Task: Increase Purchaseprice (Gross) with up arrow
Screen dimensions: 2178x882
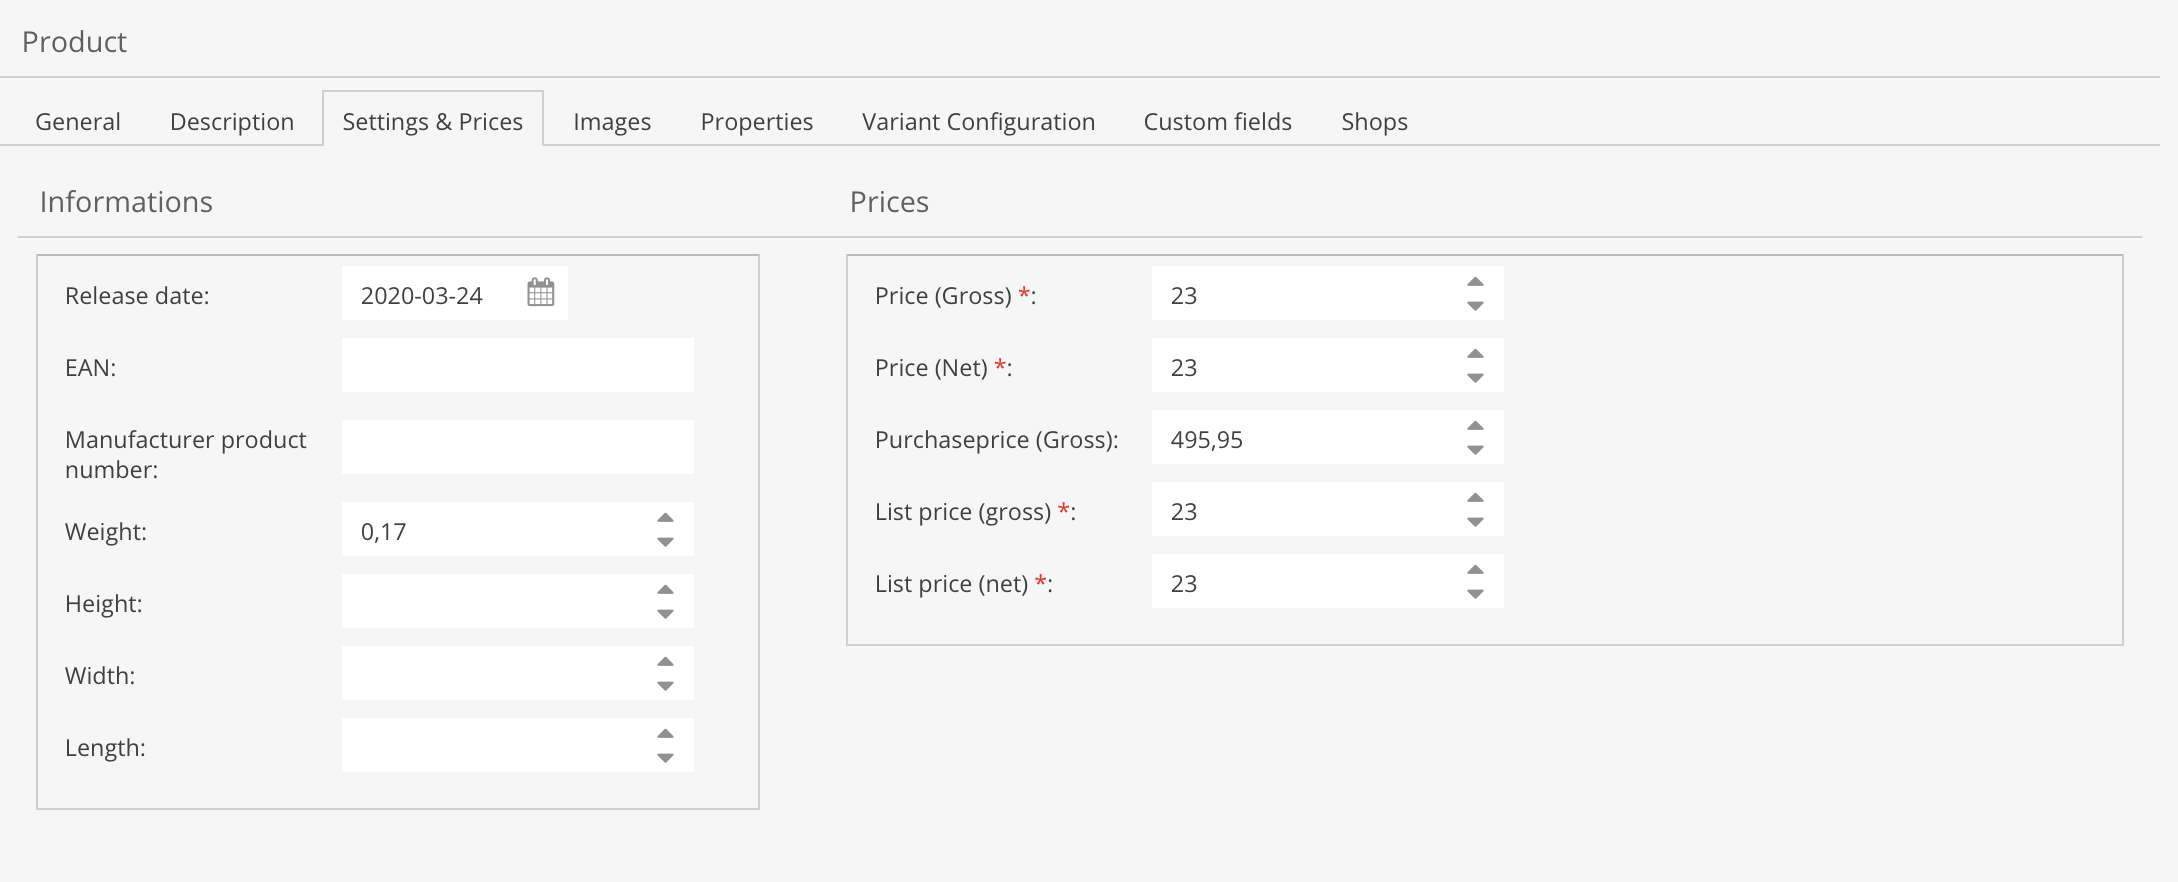Action: click(1475, 426)
